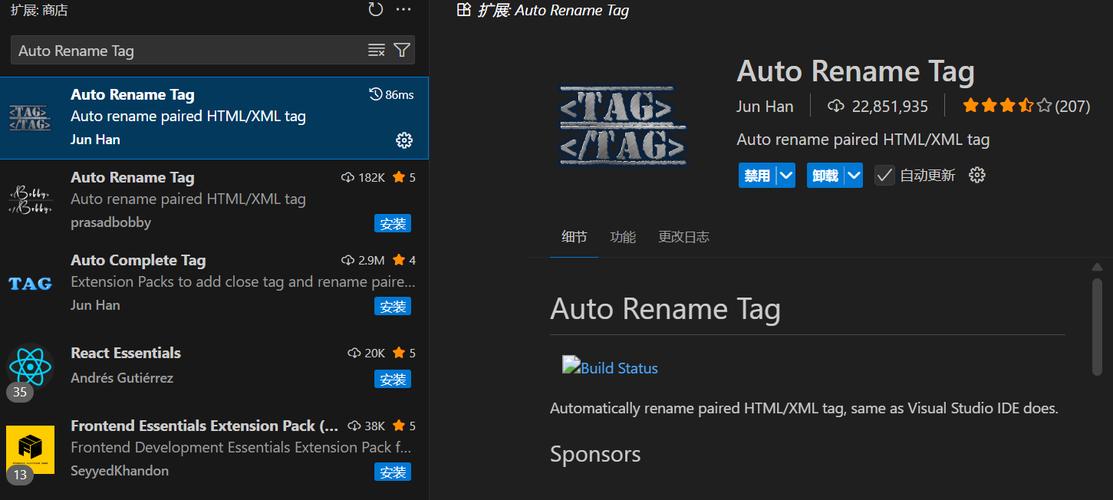Select the 扩展: Auto Rename Tag editor tab
The image size is (1113, 500).
[543, 10]
